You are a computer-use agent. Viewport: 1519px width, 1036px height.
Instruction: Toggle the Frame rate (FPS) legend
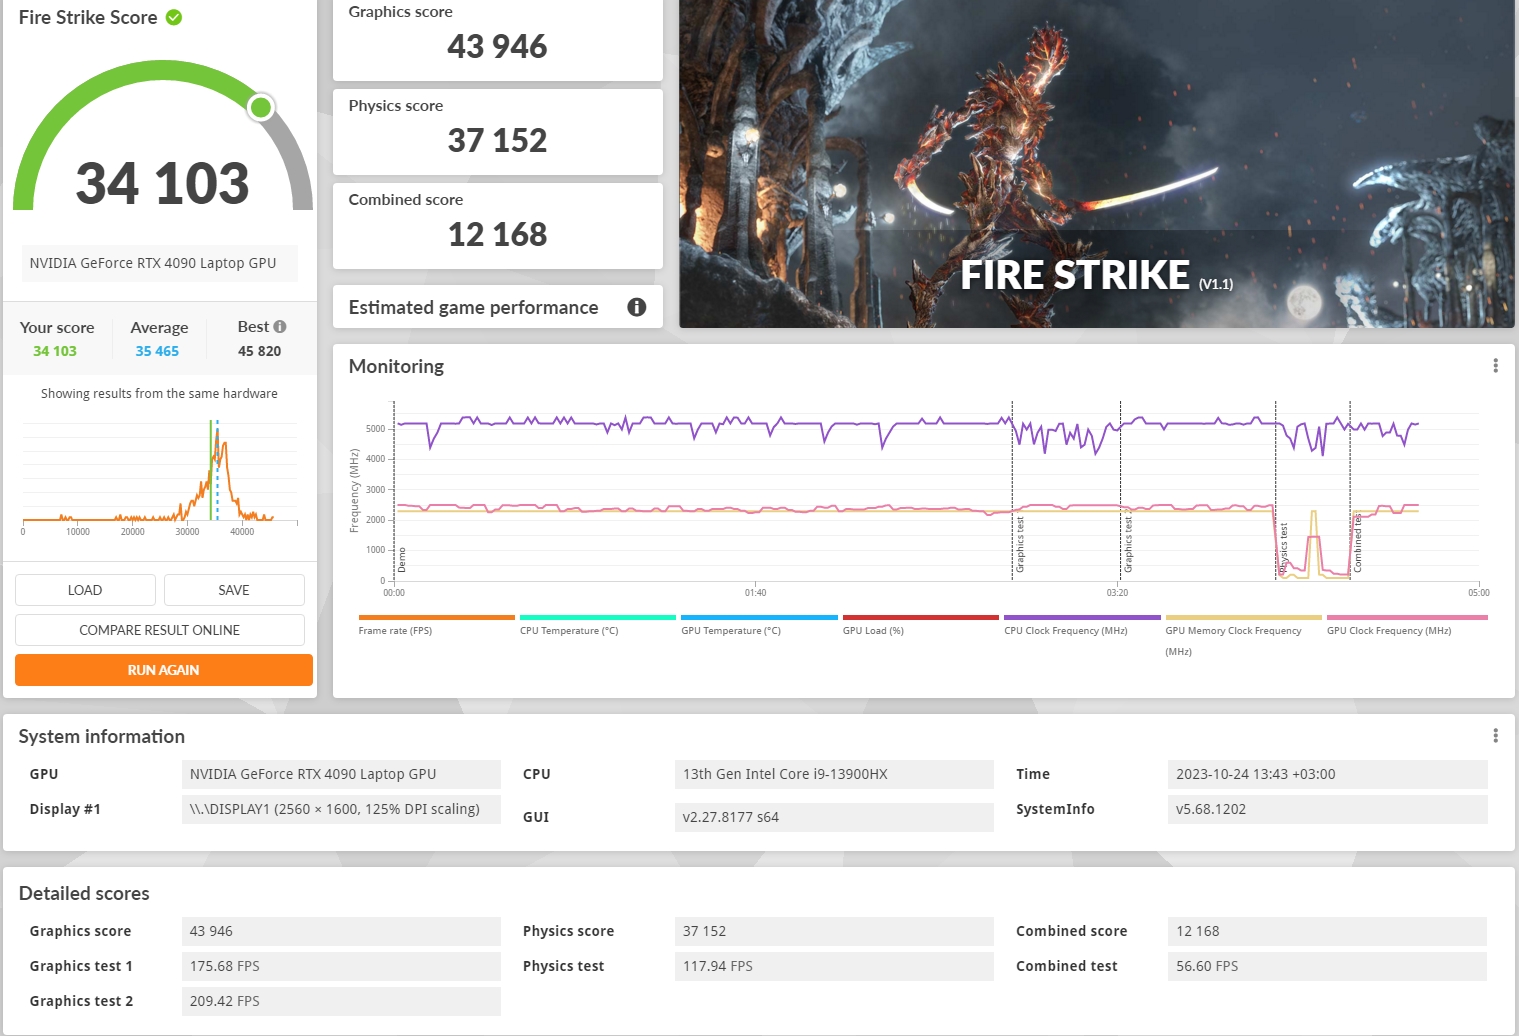(395, 631)
